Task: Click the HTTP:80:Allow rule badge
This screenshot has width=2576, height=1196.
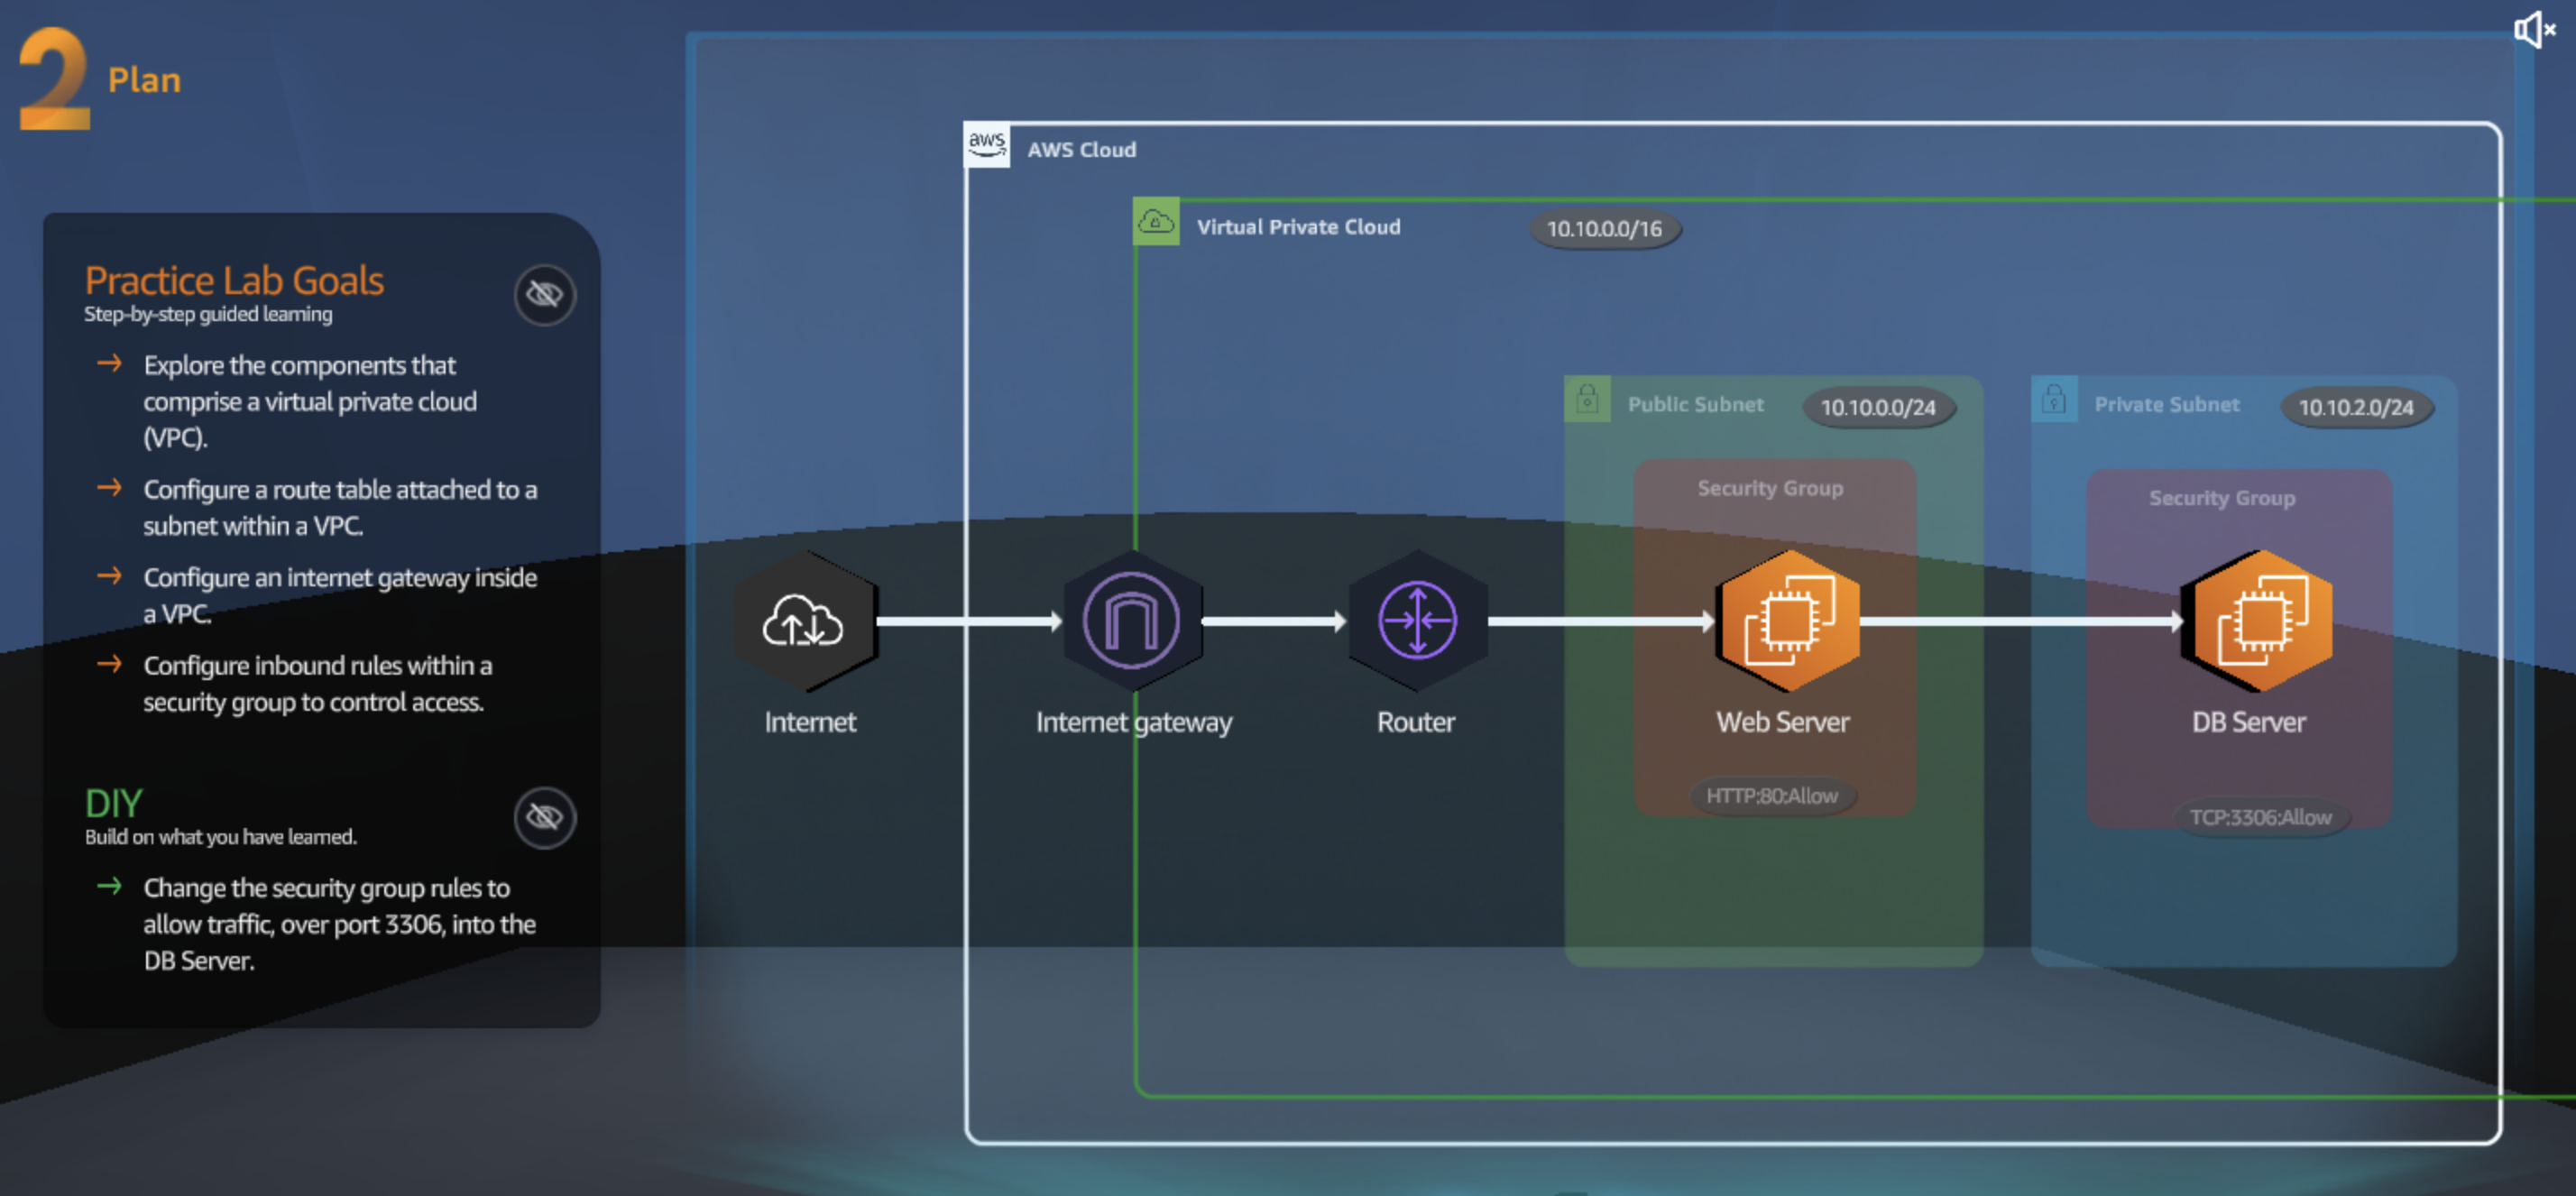Action: (1772, 796)
